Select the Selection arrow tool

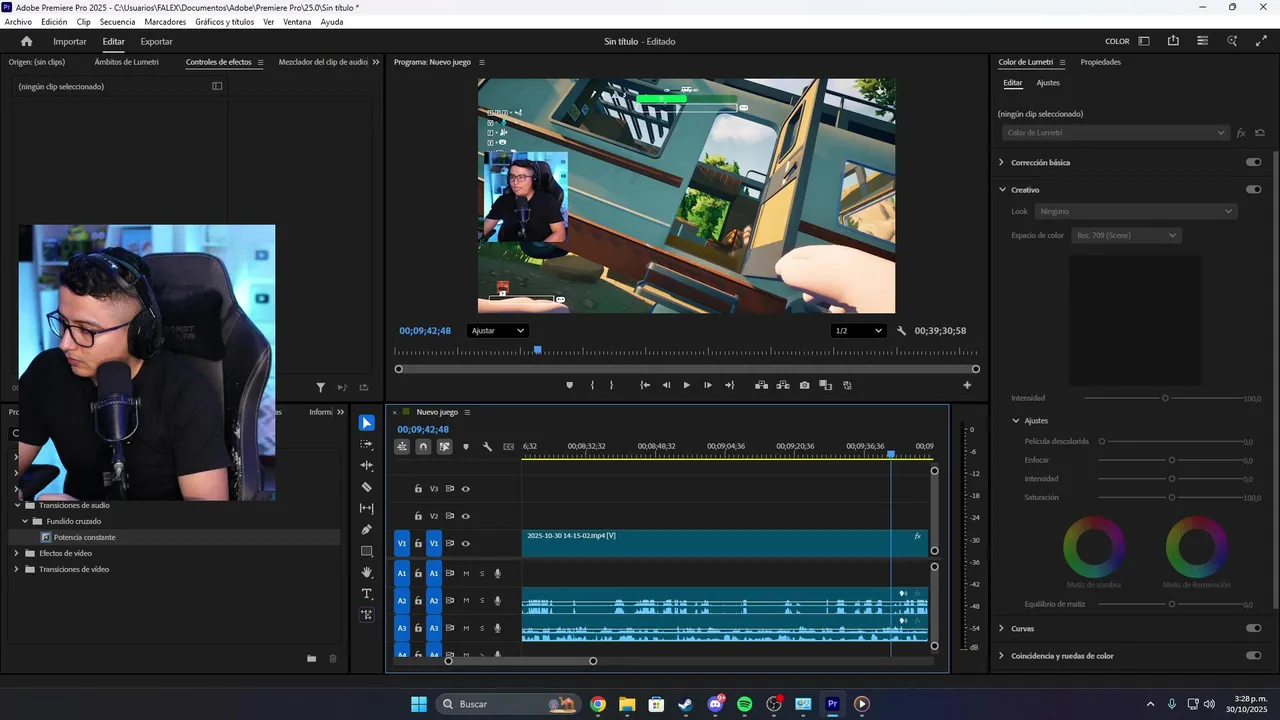367,423
